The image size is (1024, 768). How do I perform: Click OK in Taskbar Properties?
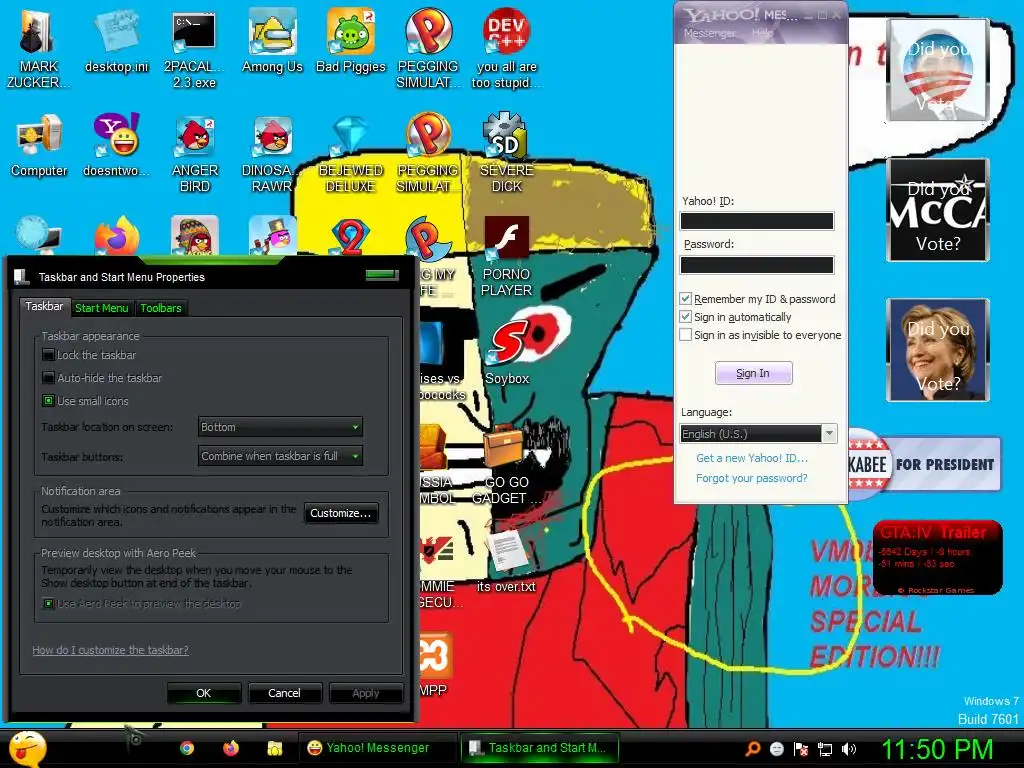click(x=204, y=693)
